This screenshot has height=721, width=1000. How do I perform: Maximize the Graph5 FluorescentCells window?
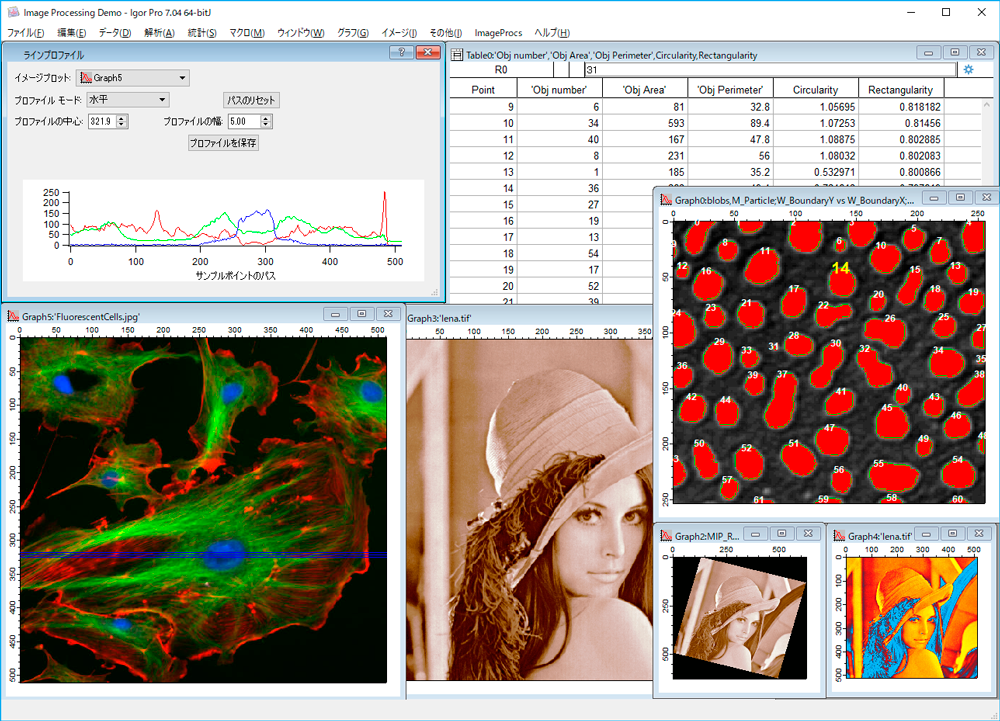362,314
